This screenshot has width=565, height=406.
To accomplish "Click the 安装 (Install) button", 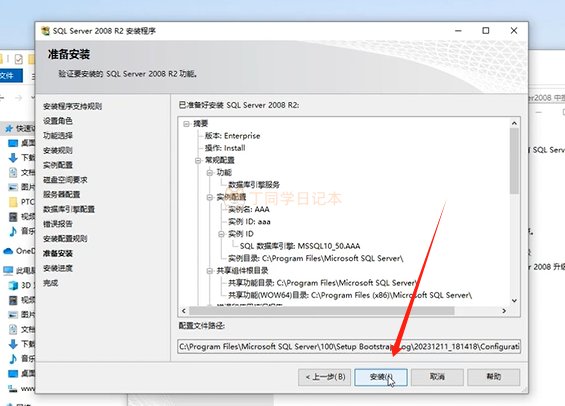I will (381, 377).
